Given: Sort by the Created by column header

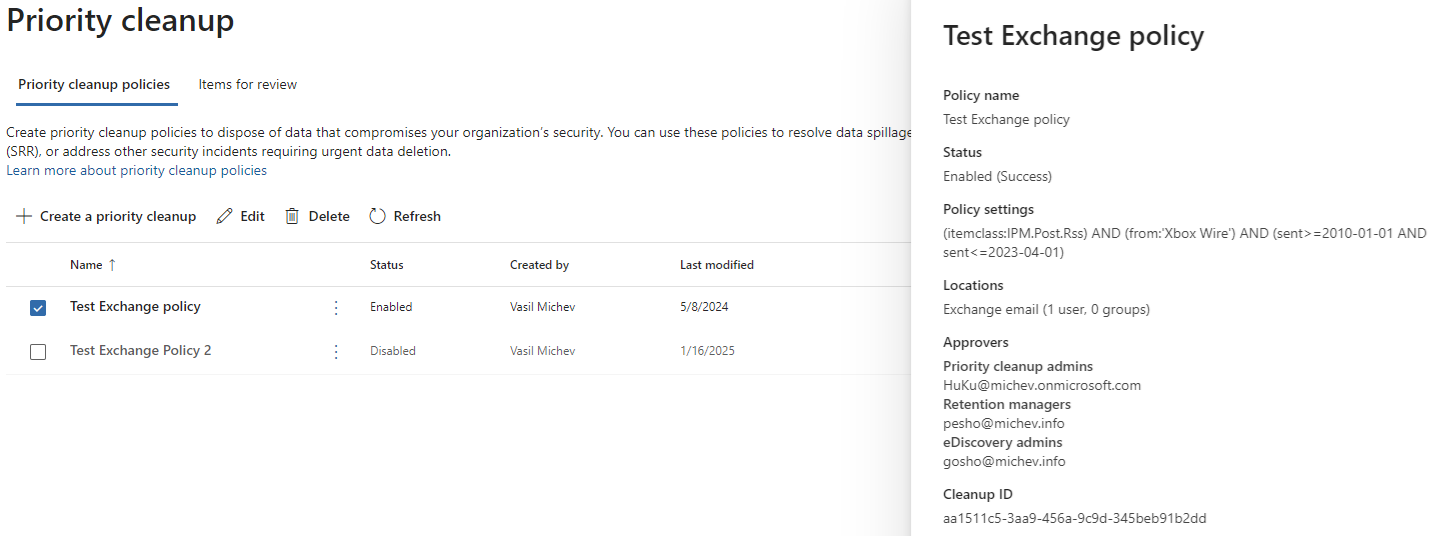Looking at the screenshot, I should pyautogui.click(x=539, y=265).
